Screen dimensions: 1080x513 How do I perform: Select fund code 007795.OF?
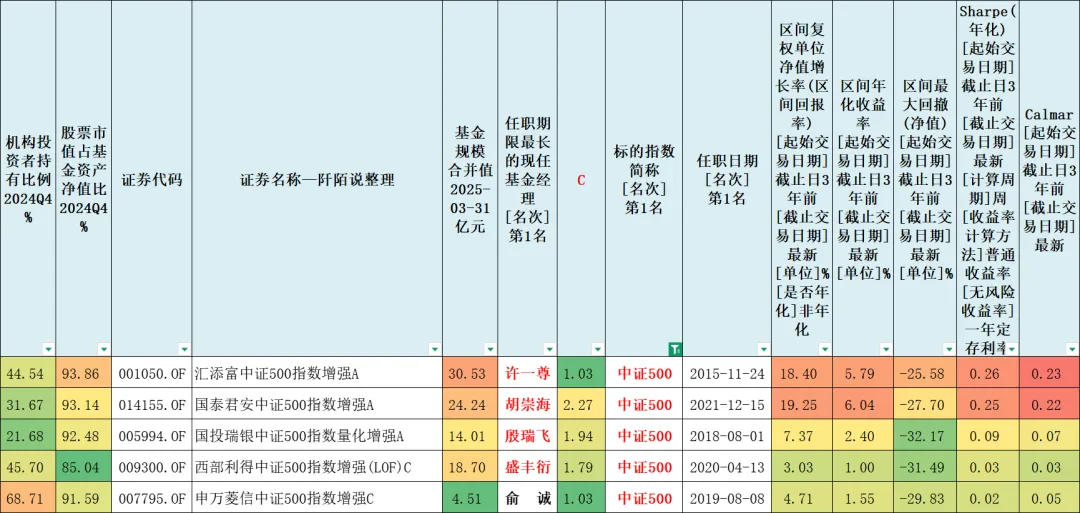point(152,499)
